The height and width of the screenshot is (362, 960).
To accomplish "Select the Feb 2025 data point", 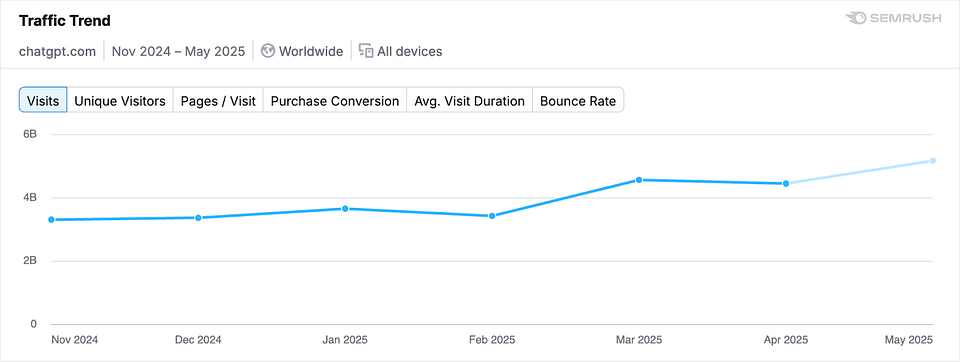I will point(492,216).
